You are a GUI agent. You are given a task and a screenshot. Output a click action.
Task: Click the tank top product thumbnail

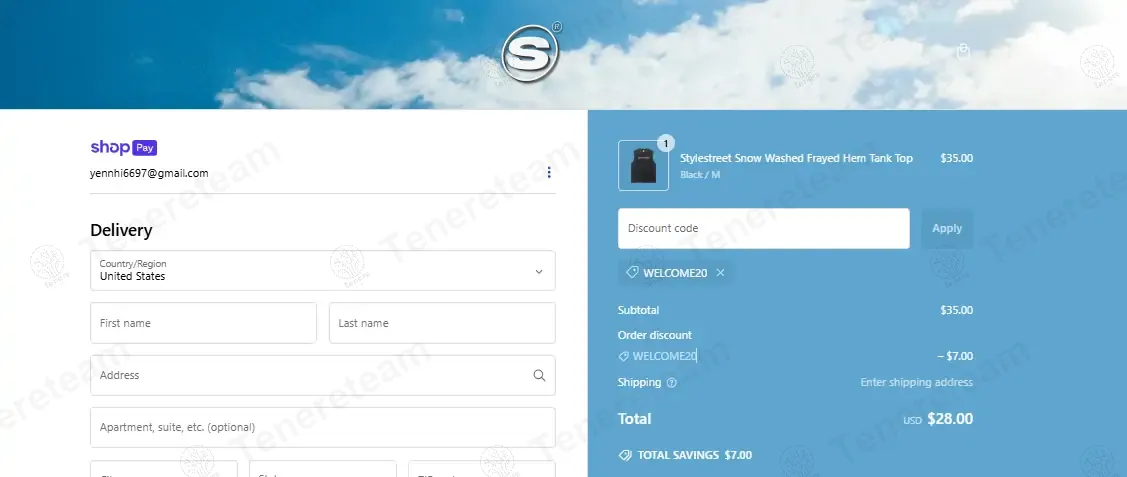coord(643,166)
